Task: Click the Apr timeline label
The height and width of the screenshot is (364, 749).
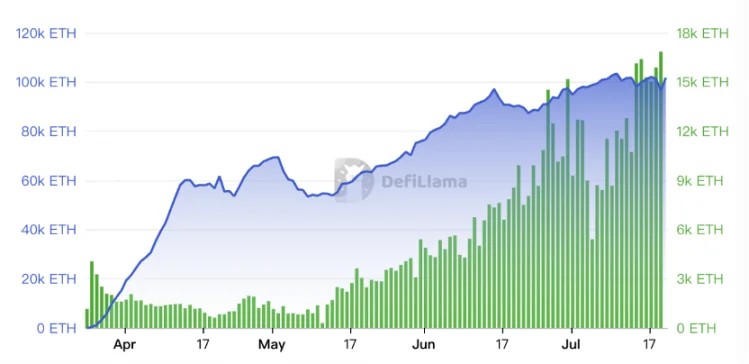Action: (125, 344)
